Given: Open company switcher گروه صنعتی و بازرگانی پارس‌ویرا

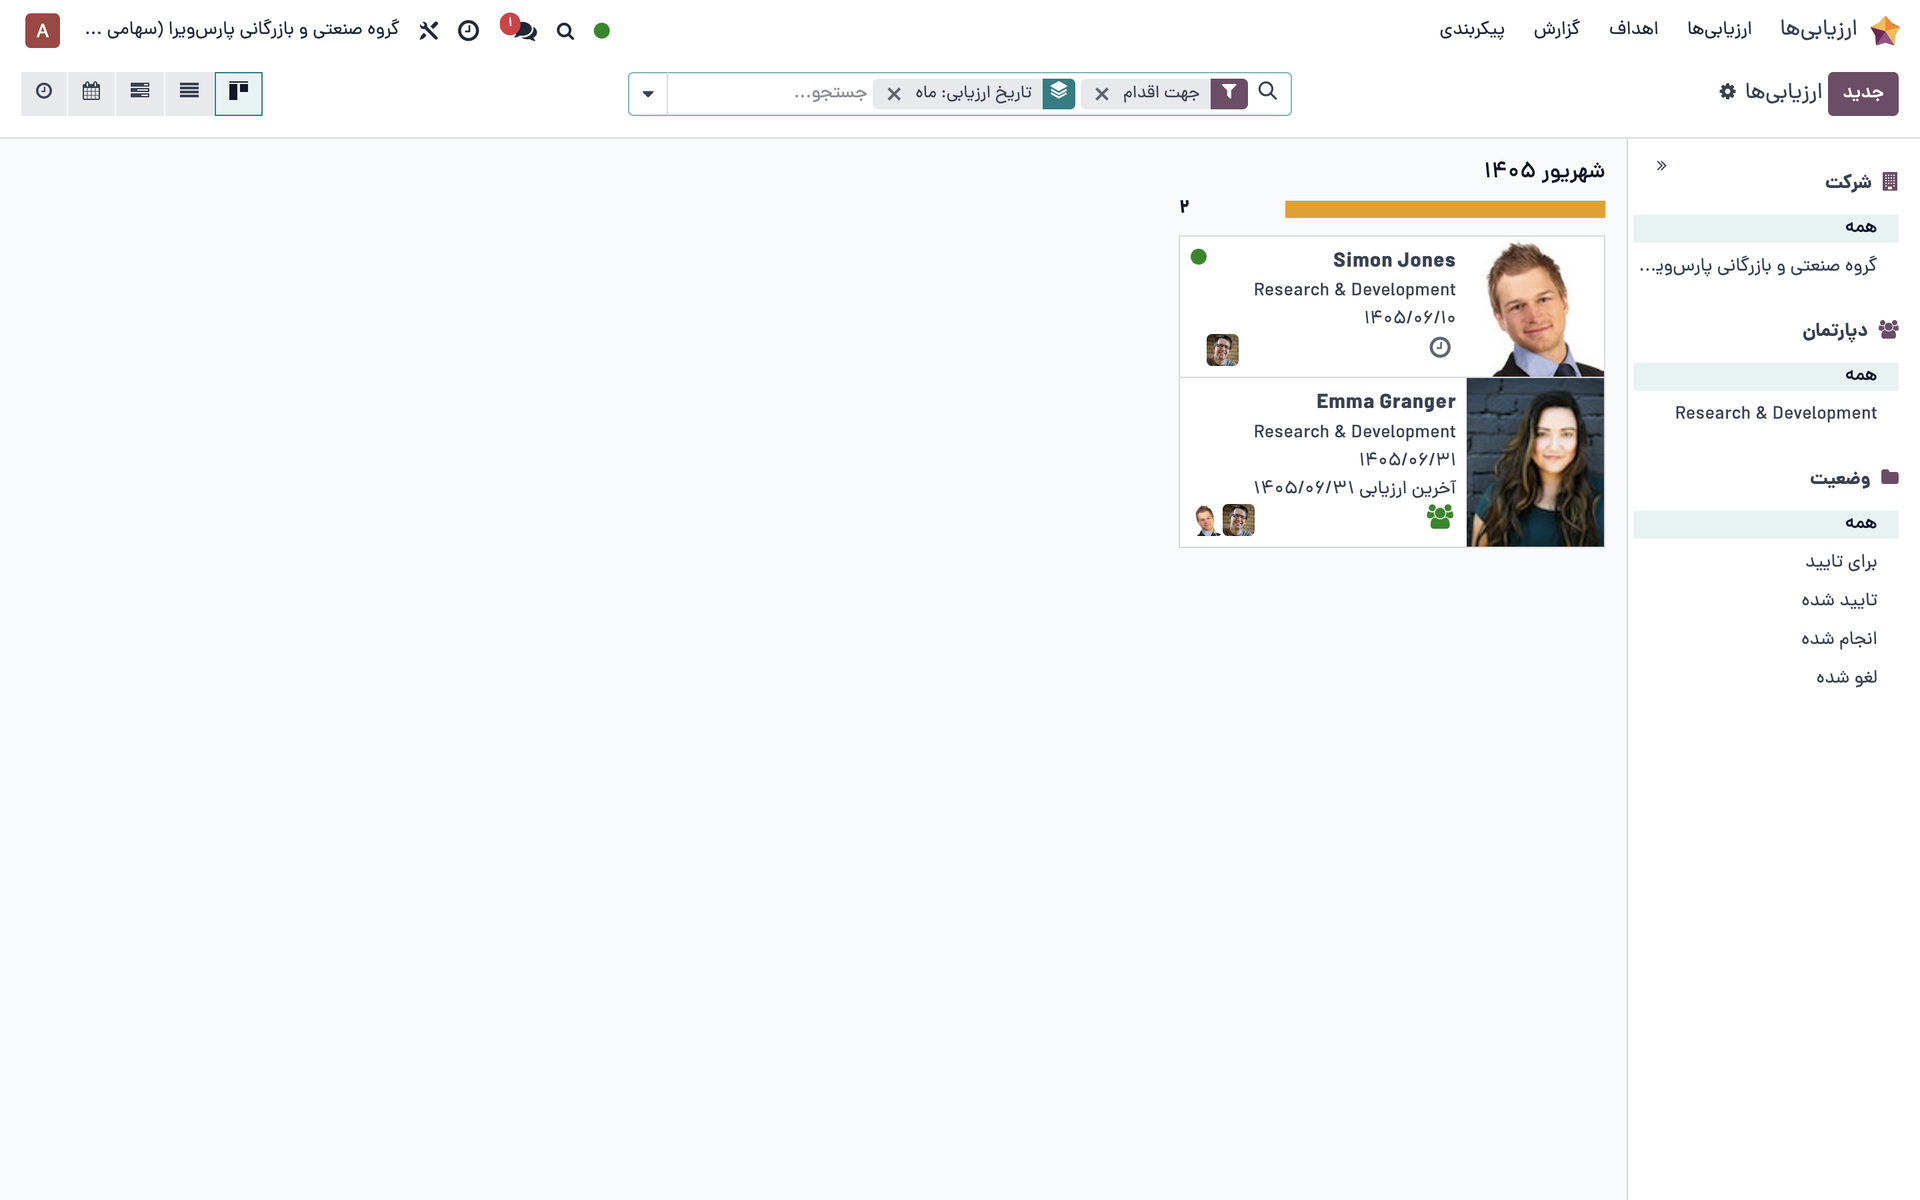Looking at the screenshot, I should pyautogui.click(x=243, y=29).
